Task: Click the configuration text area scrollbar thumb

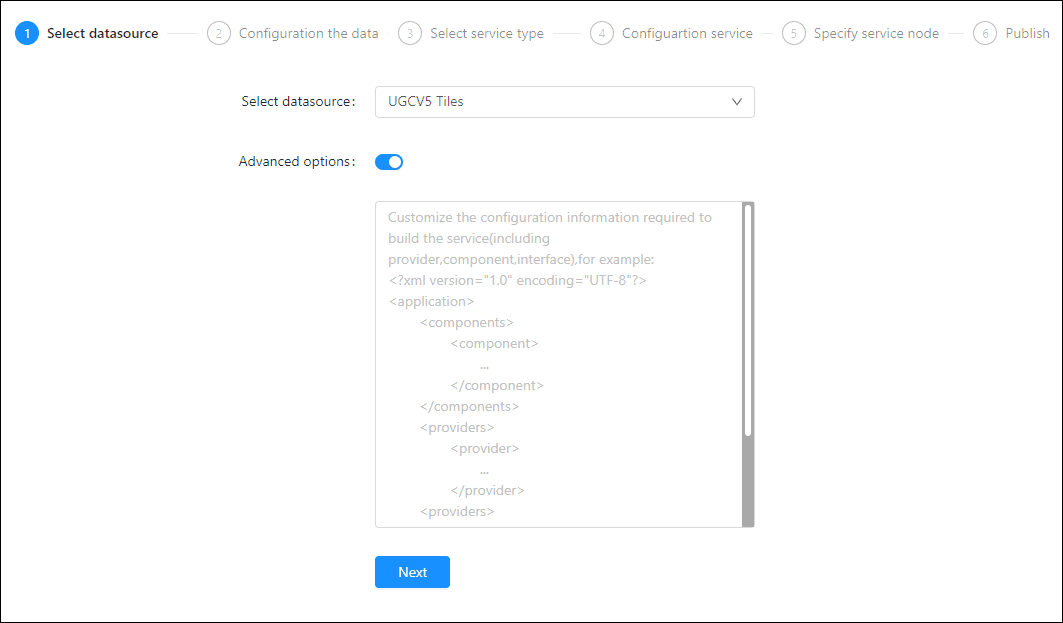Action: (x=748, y=320)
